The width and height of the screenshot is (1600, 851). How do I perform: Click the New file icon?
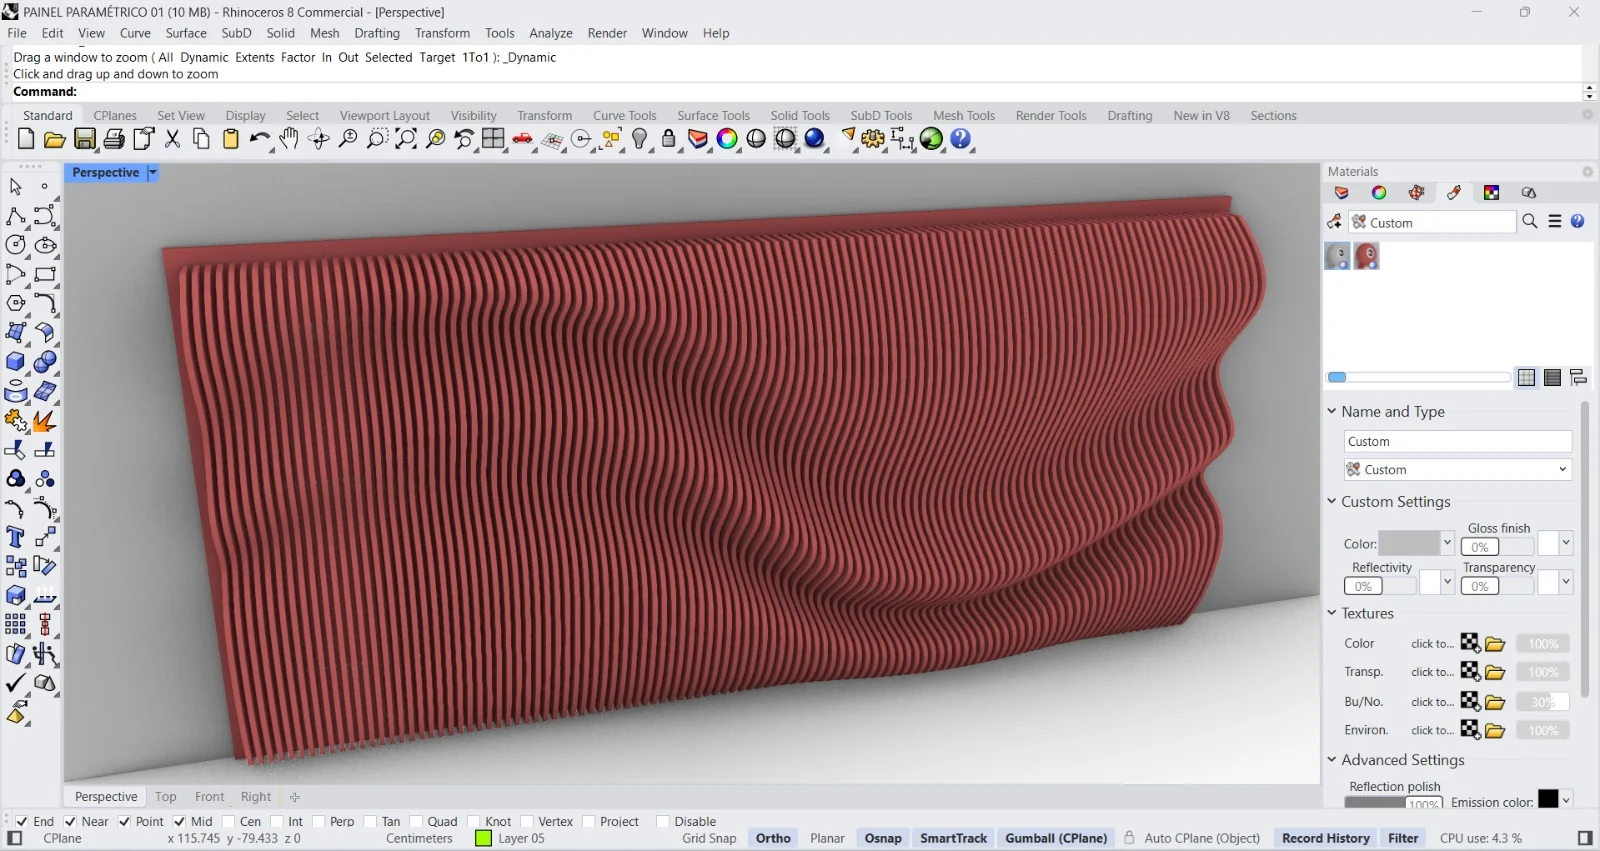point(26,139)
